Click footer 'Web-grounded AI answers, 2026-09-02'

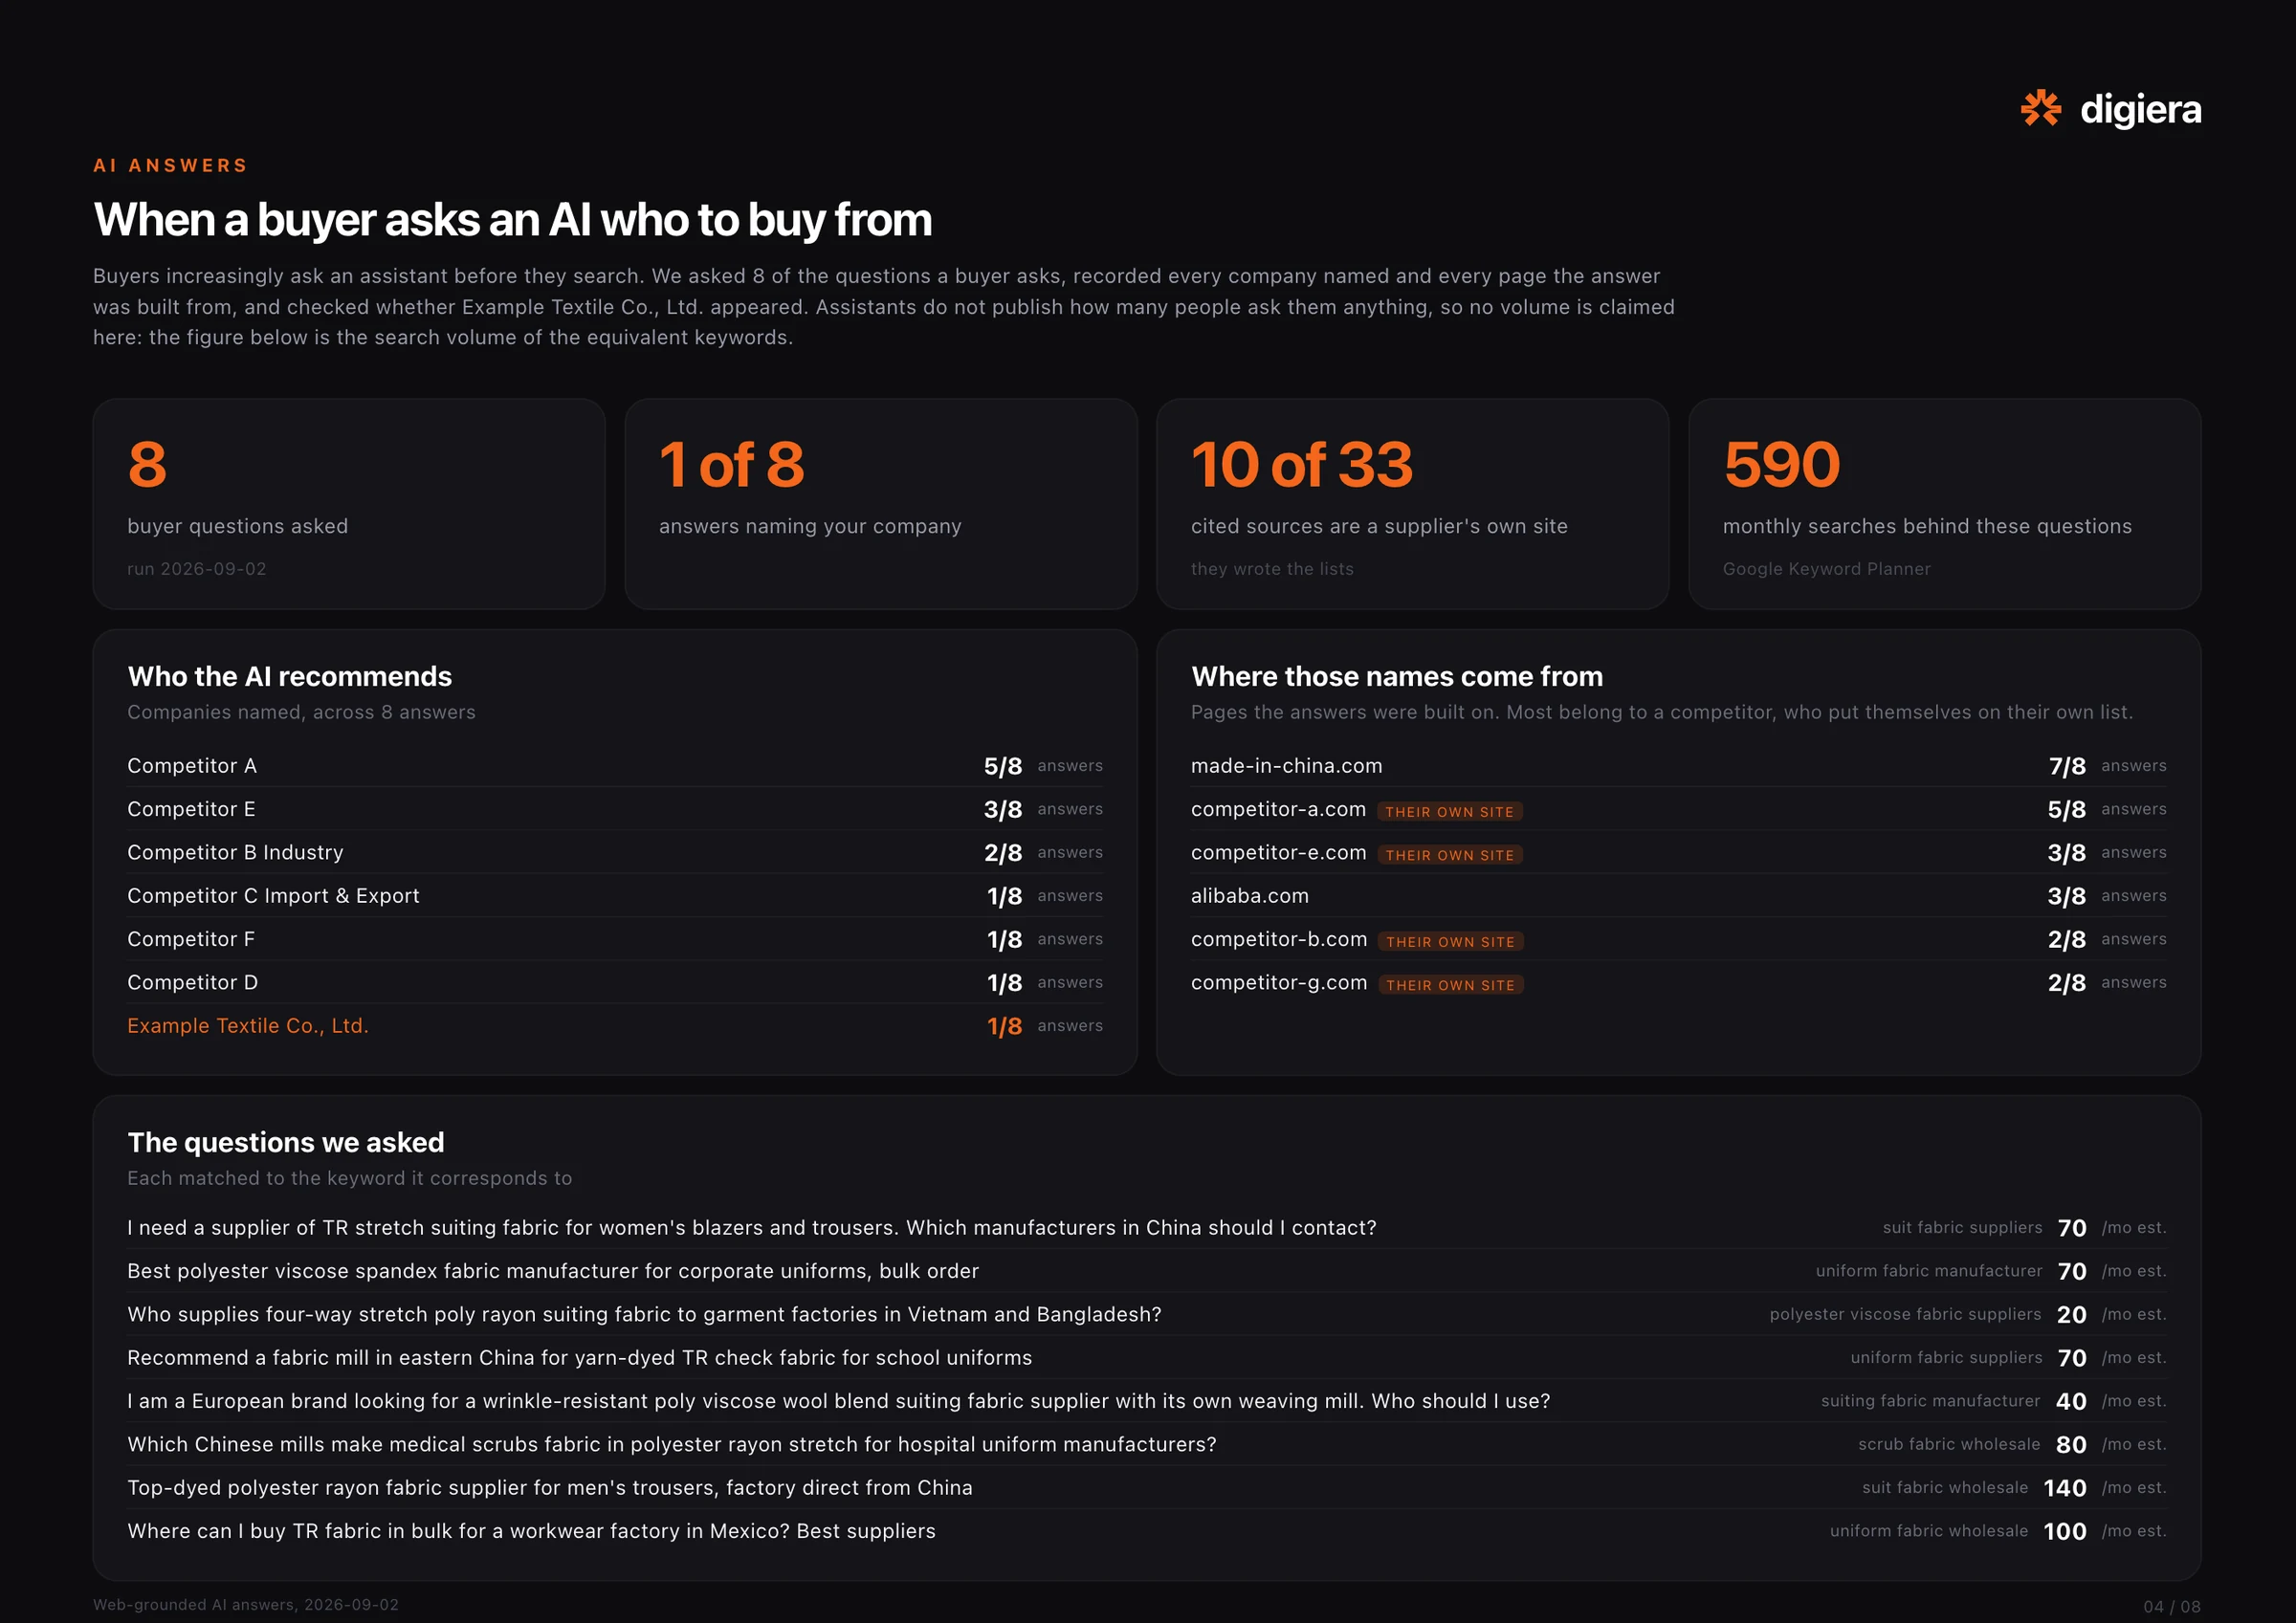246,1605
